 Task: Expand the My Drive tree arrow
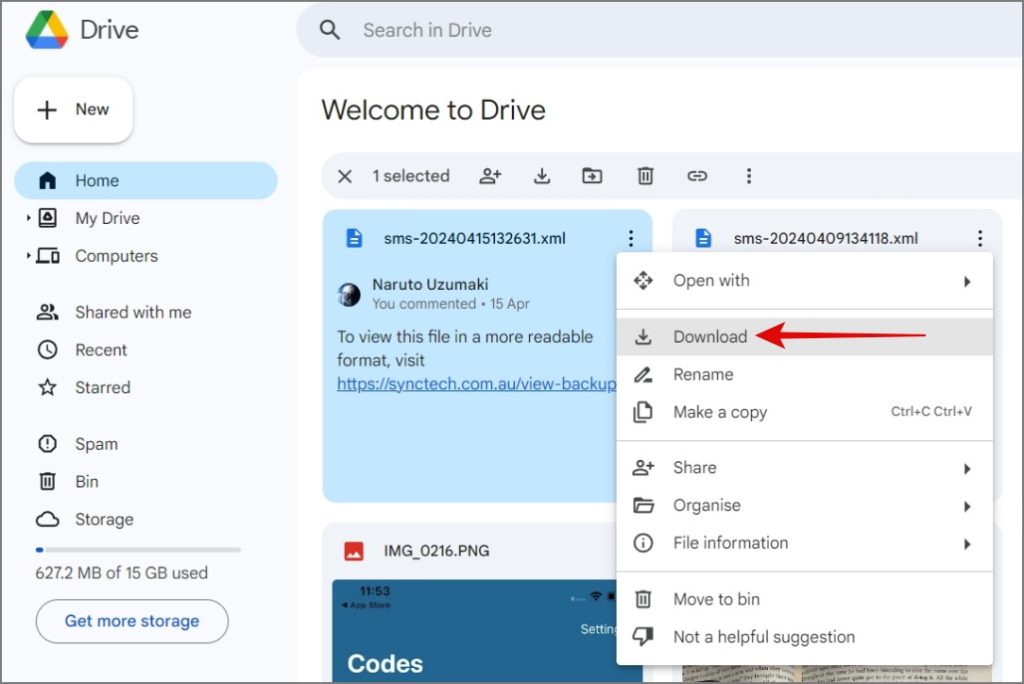pos(28,218)
